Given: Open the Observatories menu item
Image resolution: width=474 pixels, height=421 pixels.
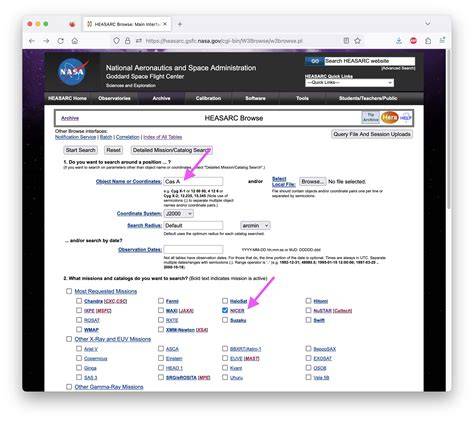Looking at the screenshot, I should click(114, 98).
